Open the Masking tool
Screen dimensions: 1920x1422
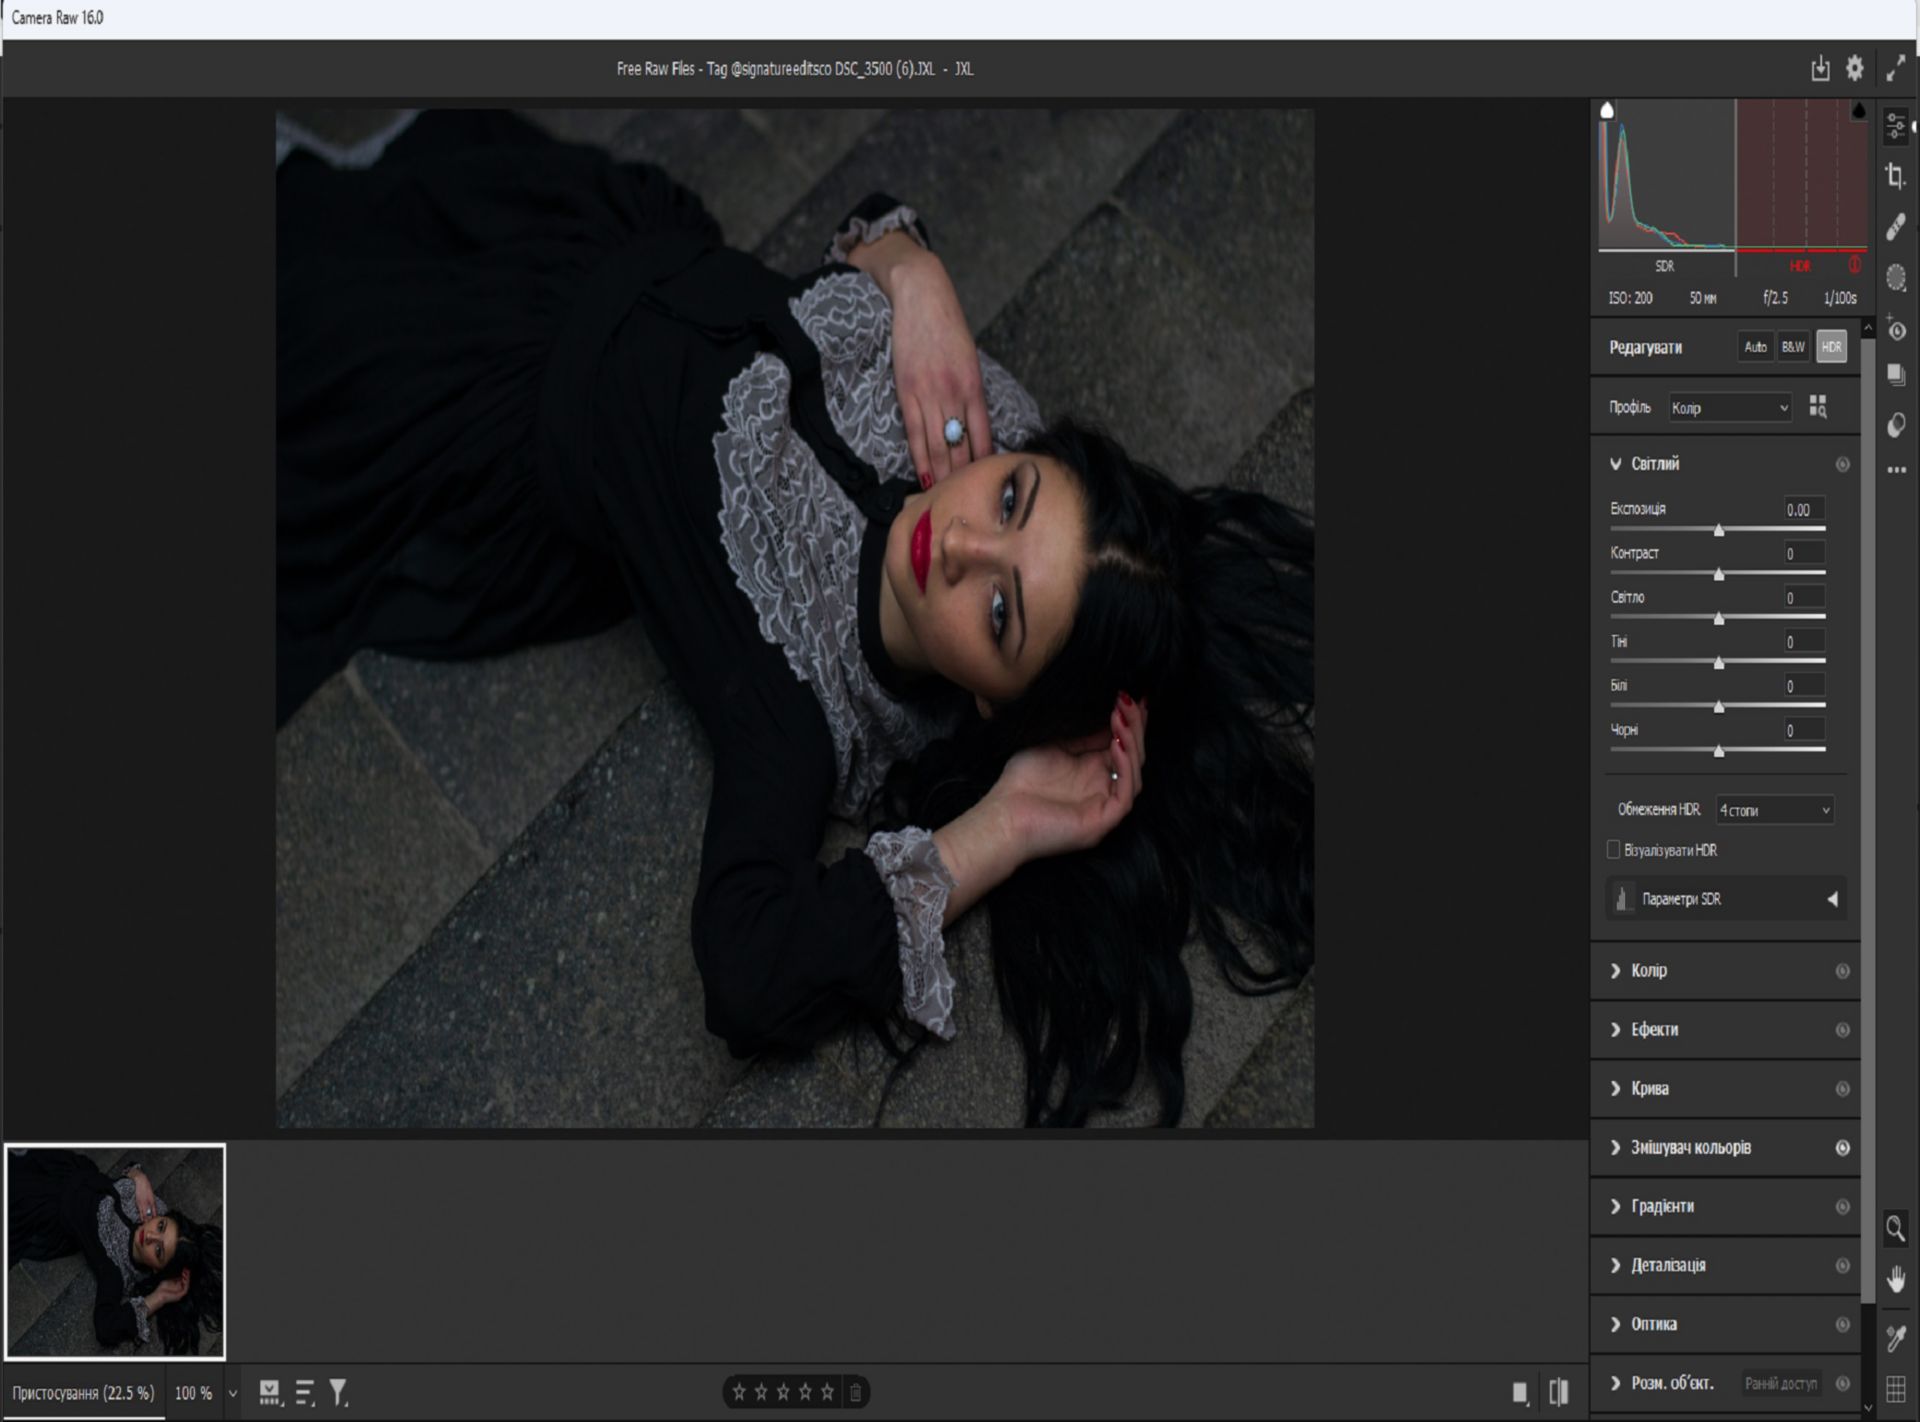1896,277
